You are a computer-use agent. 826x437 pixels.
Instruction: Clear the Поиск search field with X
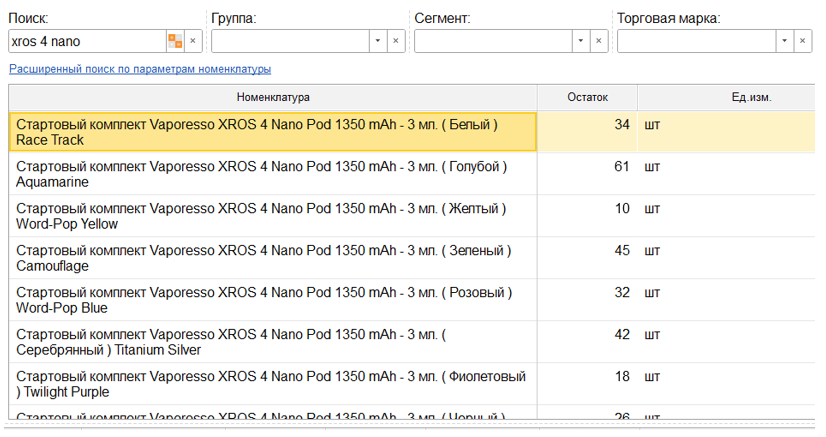point(194,41)
